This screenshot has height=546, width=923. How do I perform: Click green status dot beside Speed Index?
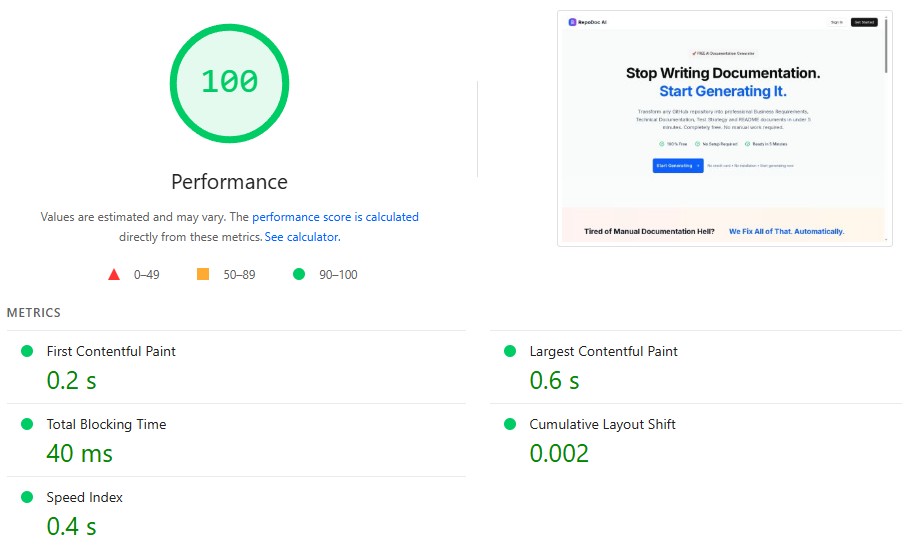pos(27,497)
